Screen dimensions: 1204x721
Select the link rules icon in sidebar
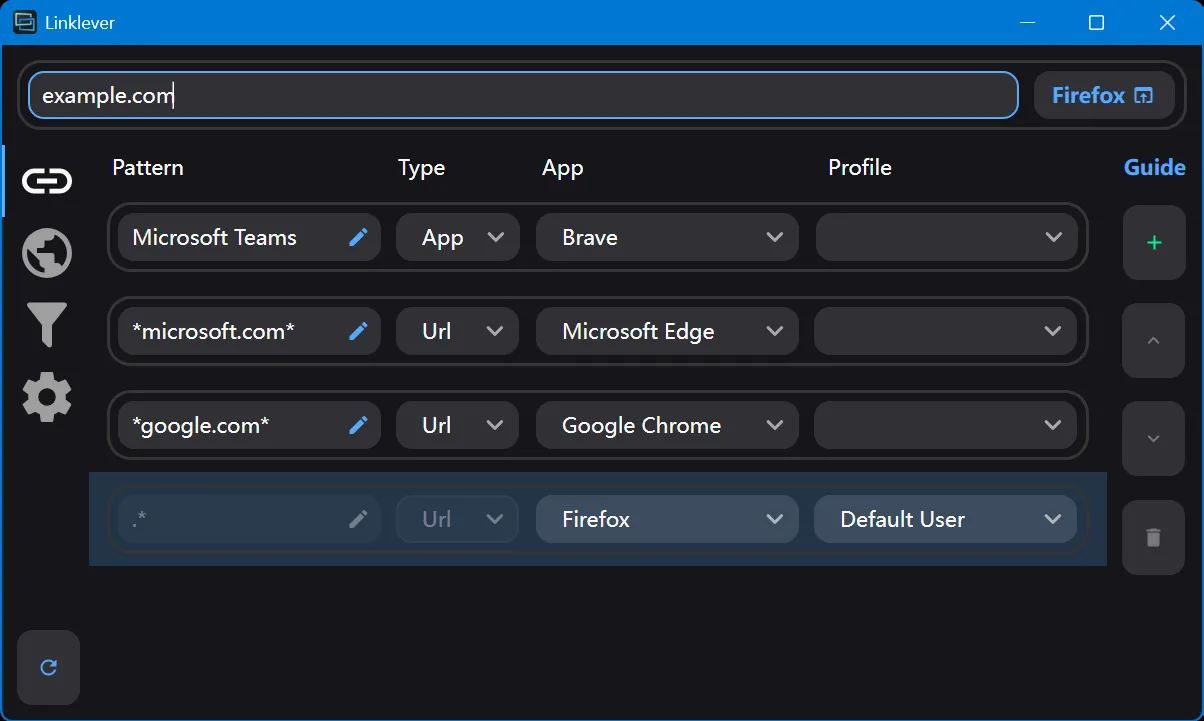pyautogui.click(x=46, y=181)
